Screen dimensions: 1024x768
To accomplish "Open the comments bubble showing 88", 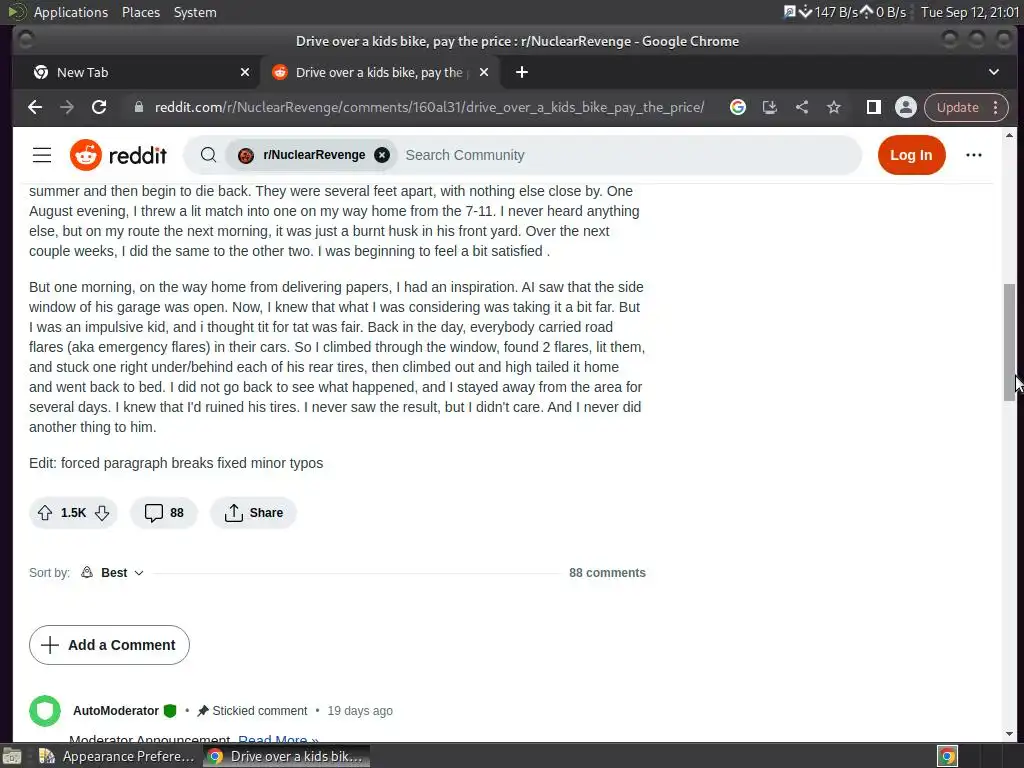I will [164, 513].
